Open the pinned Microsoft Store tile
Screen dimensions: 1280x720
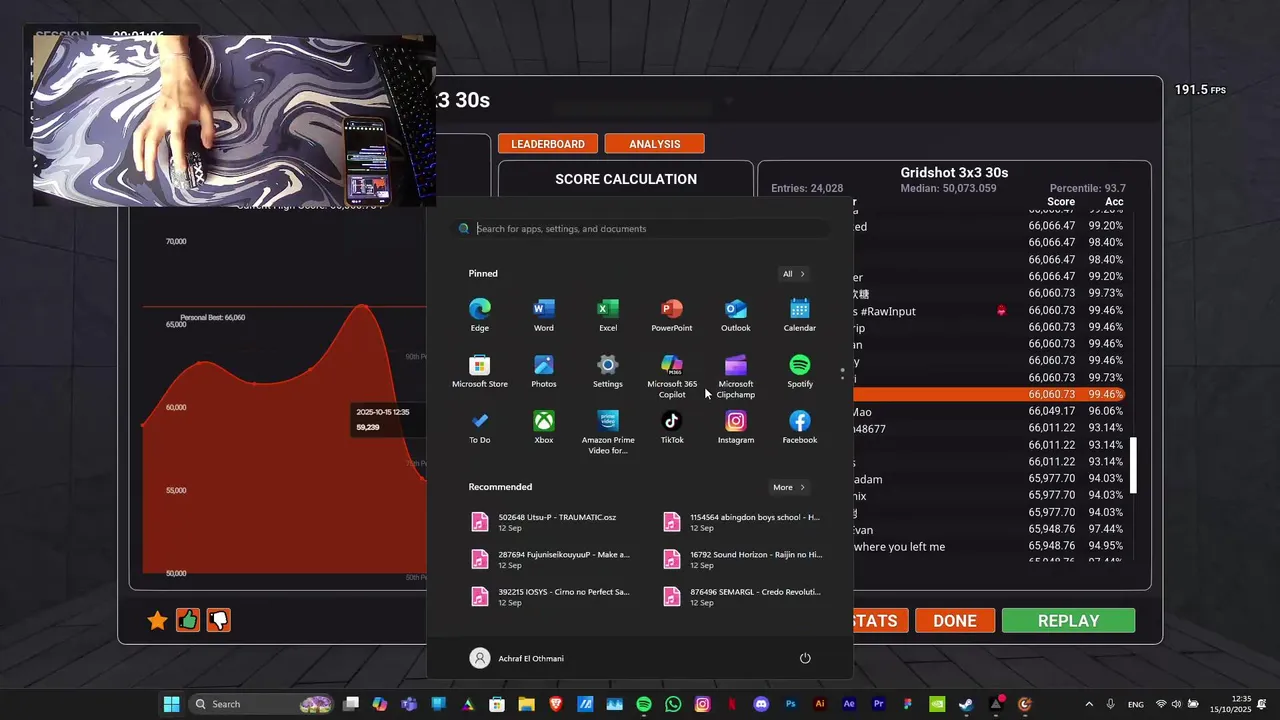click(x=480, y=371)
